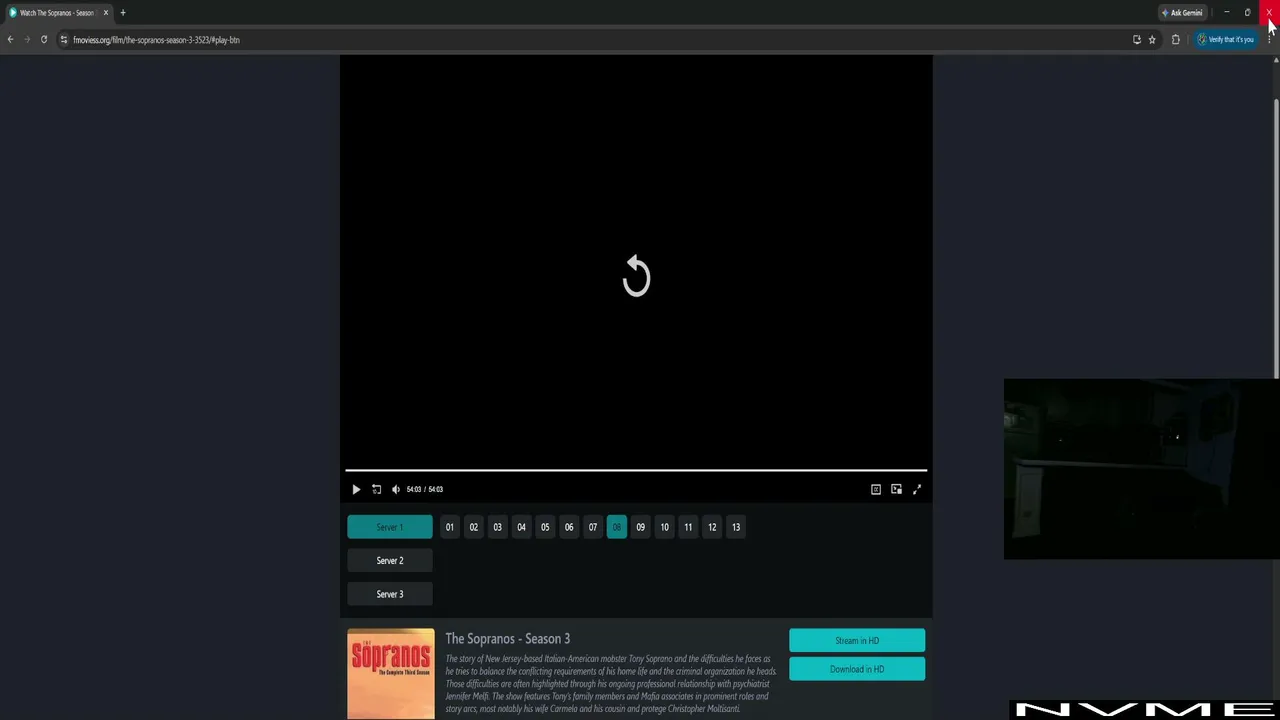Select episode 05
Screen dimensions: 1280x720
[x=545, y=527]
